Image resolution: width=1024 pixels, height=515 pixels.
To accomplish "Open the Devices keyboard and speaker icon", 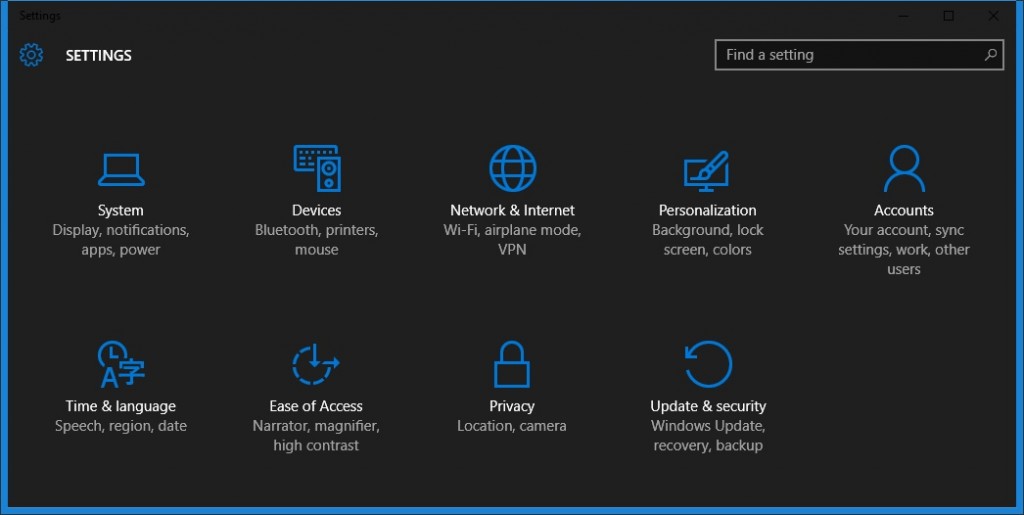I will (317, 168).
